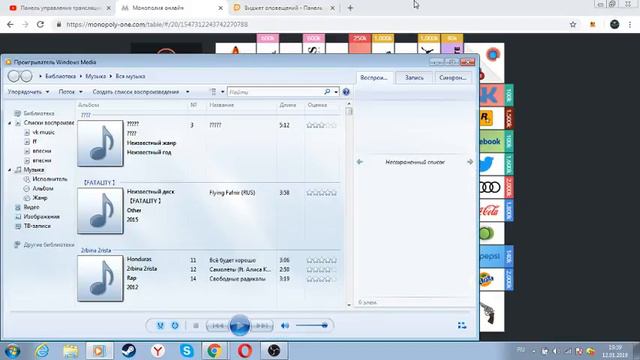The image size is (640, 360).
Task: Sort by the Название column header
Action: click(222, 105)
